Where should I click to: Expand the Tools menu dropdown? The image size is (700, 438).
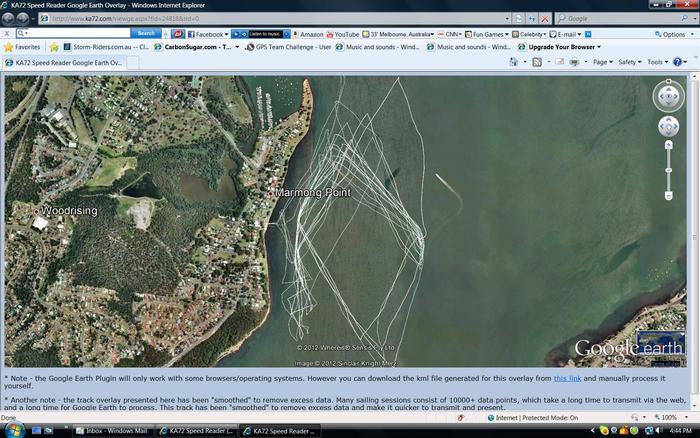[657, 62]
